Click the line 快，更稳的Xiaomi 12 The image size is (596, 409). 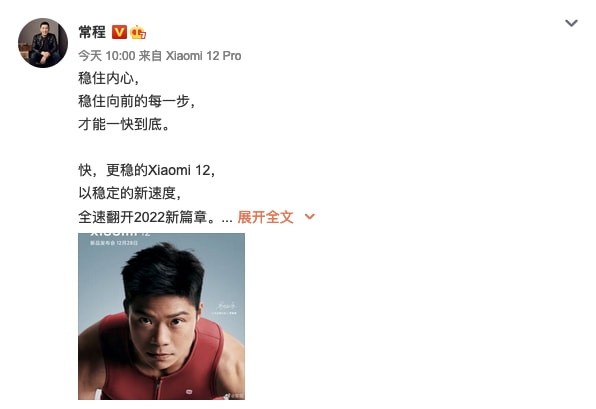click(x=147, y=170)
